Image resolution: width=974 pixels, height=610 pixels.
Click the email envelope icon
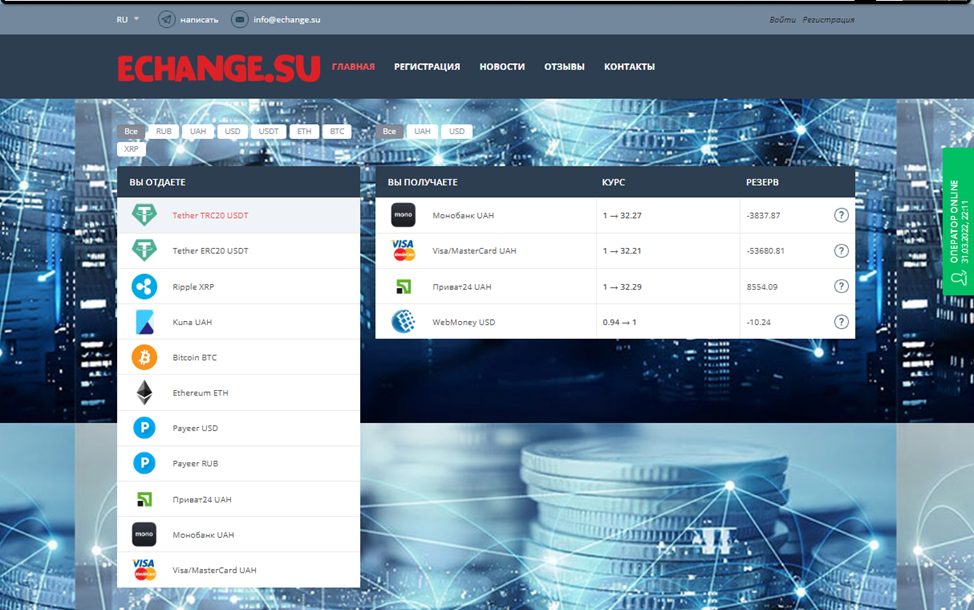[240, 19]
